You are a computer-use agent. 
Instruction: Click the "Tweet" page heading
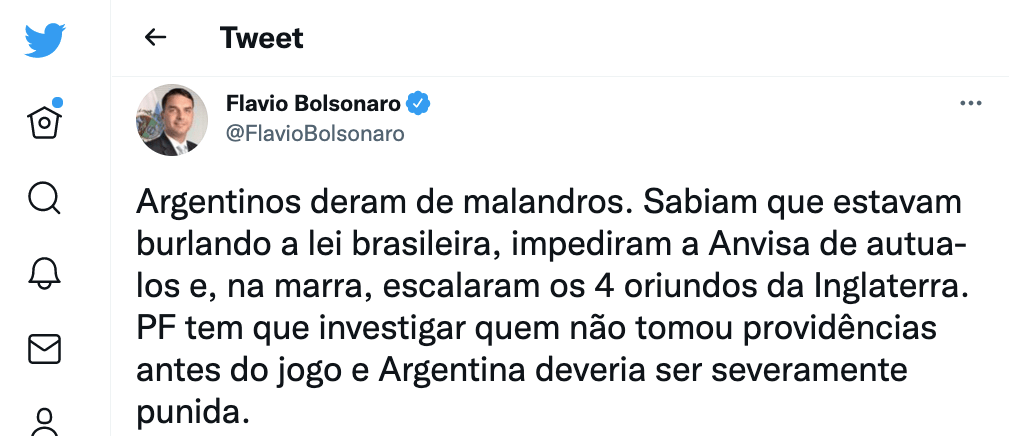tap(261, 38)
